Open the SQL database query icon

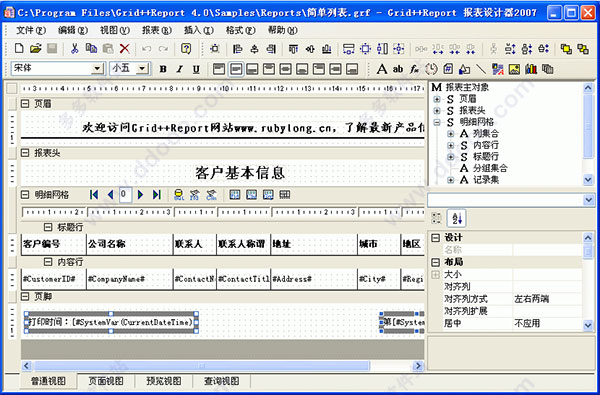click(178, 195)
